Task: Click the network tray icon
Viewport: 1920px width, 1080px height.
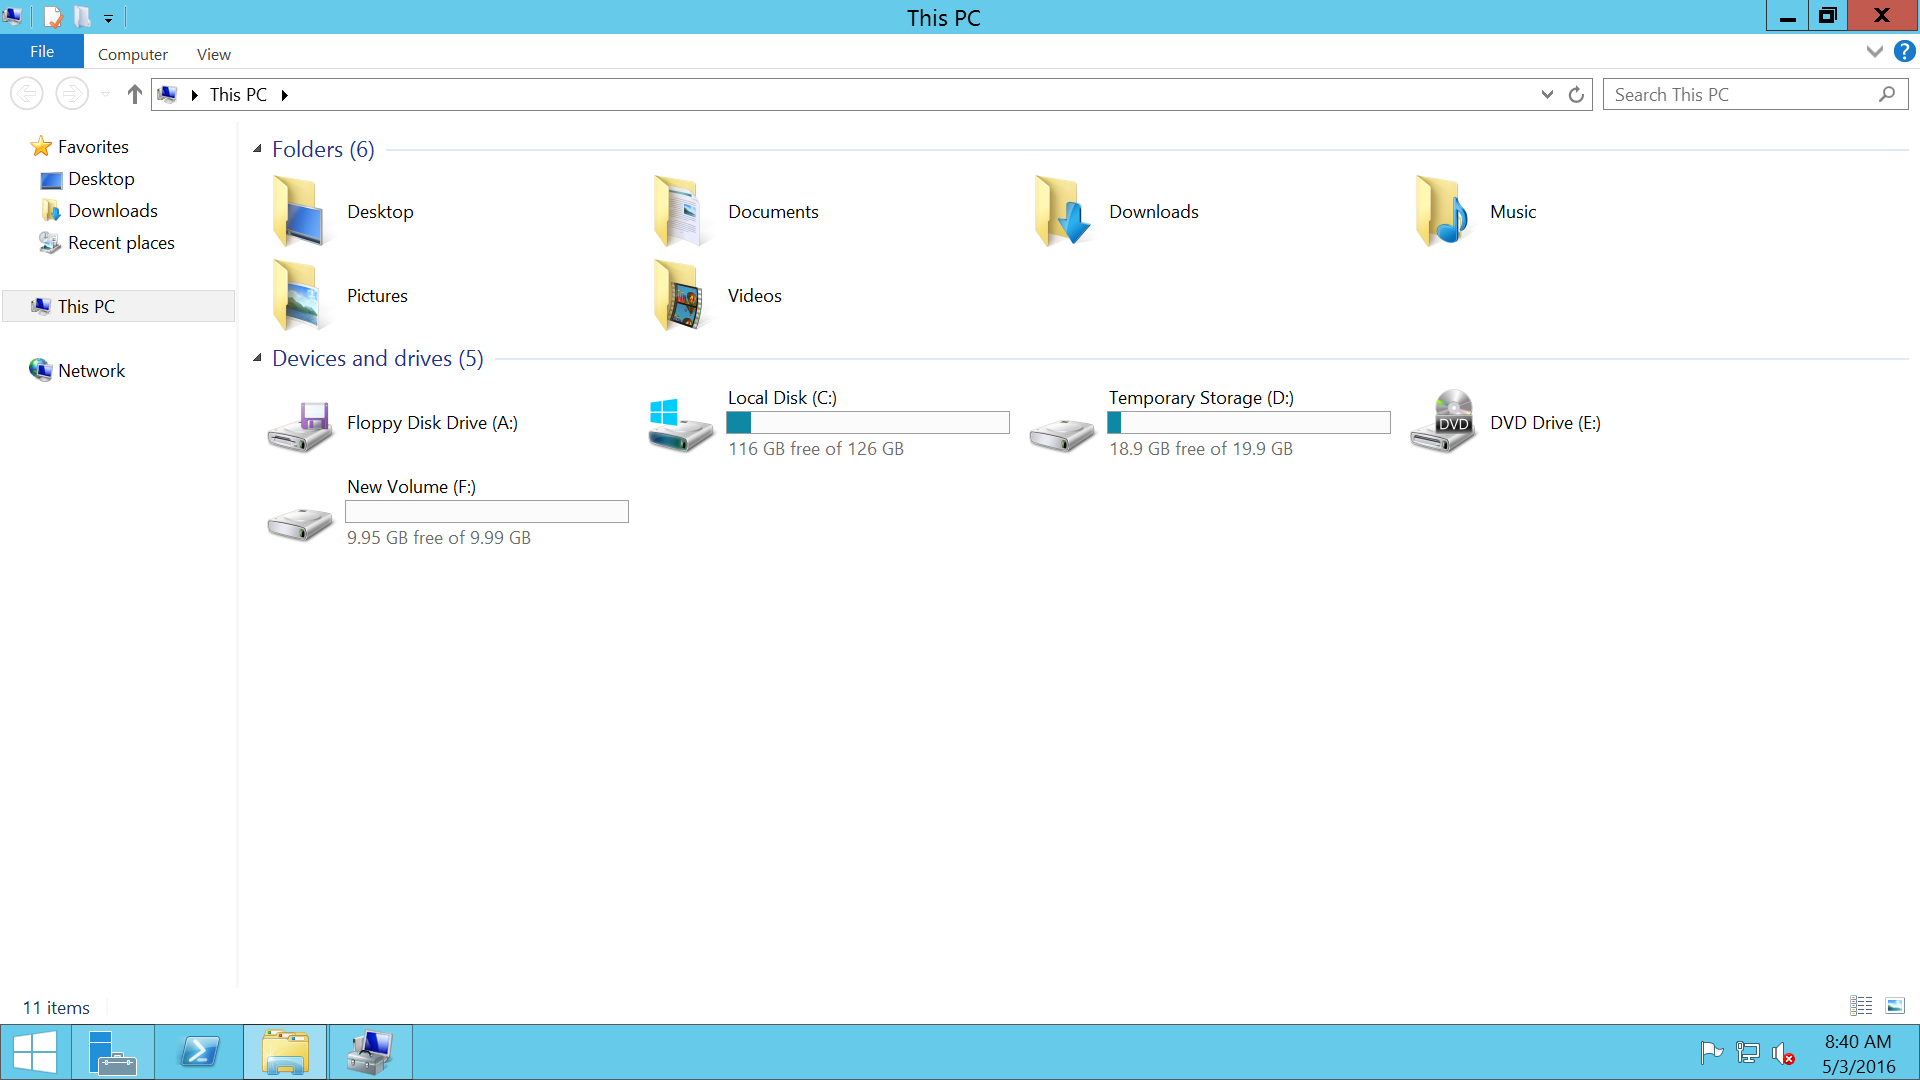Action: pos(1747,1052)
